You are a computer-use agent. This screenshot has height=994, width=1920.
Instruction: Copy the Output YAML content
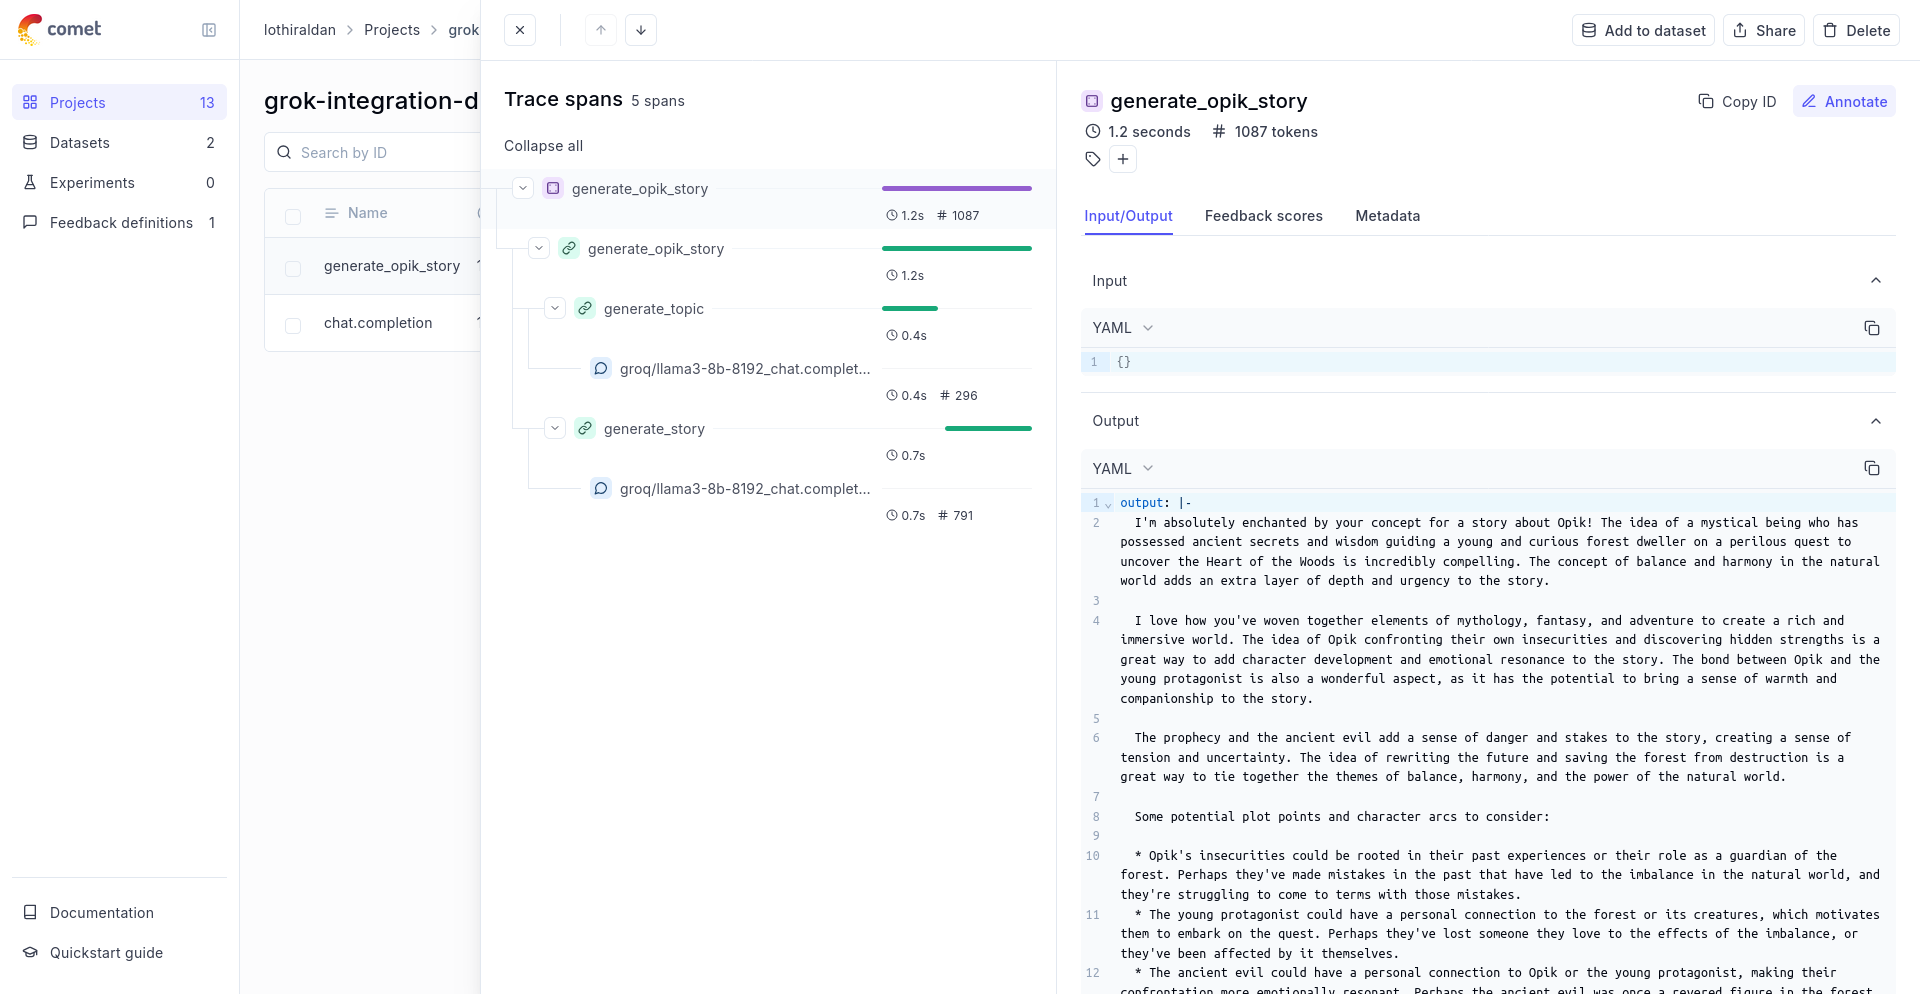click(1871, 468)
